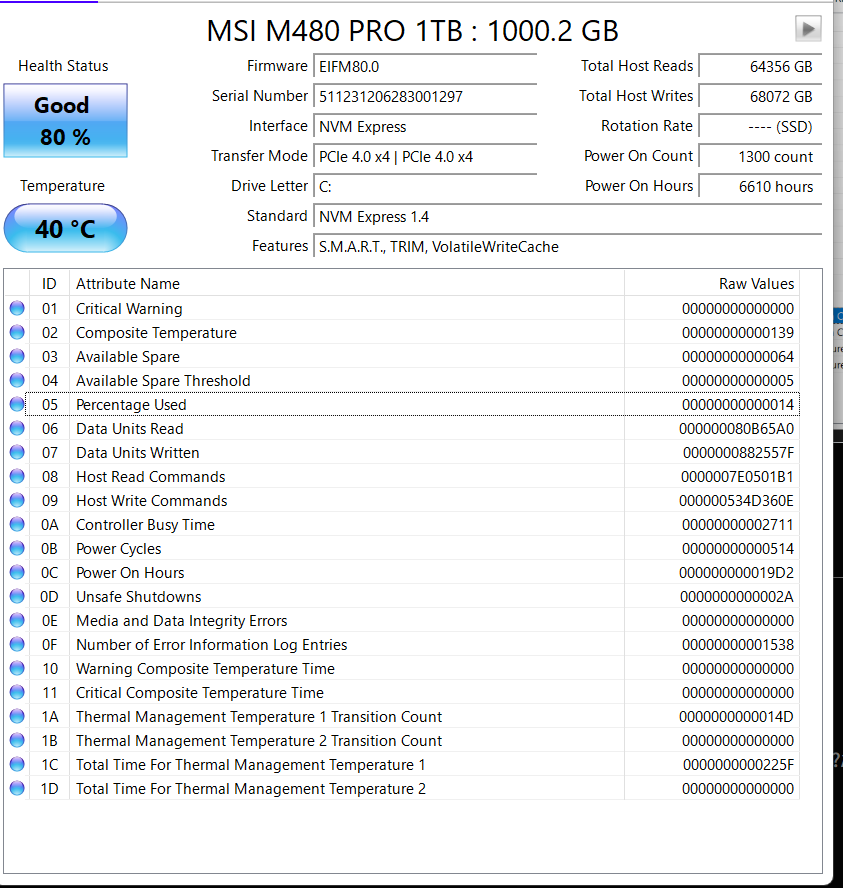Click the blue status dot beside Critical Warning
Viewport: 843px width, 888px height.
pos(17,308)
